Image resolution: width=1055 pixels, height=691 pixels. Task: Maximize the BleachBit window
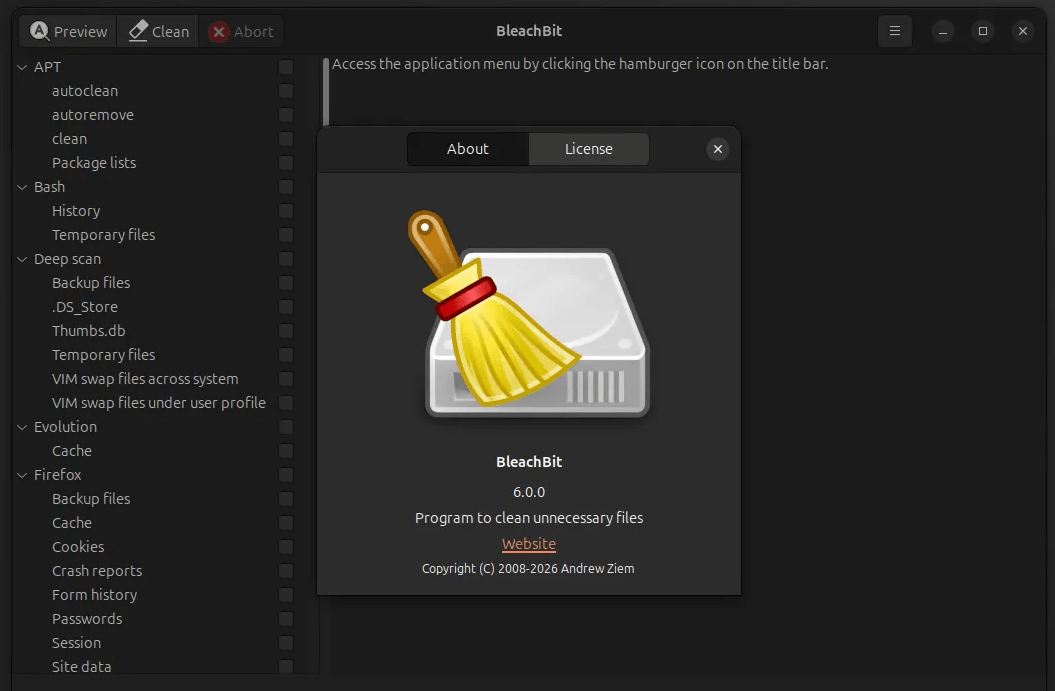982,31
